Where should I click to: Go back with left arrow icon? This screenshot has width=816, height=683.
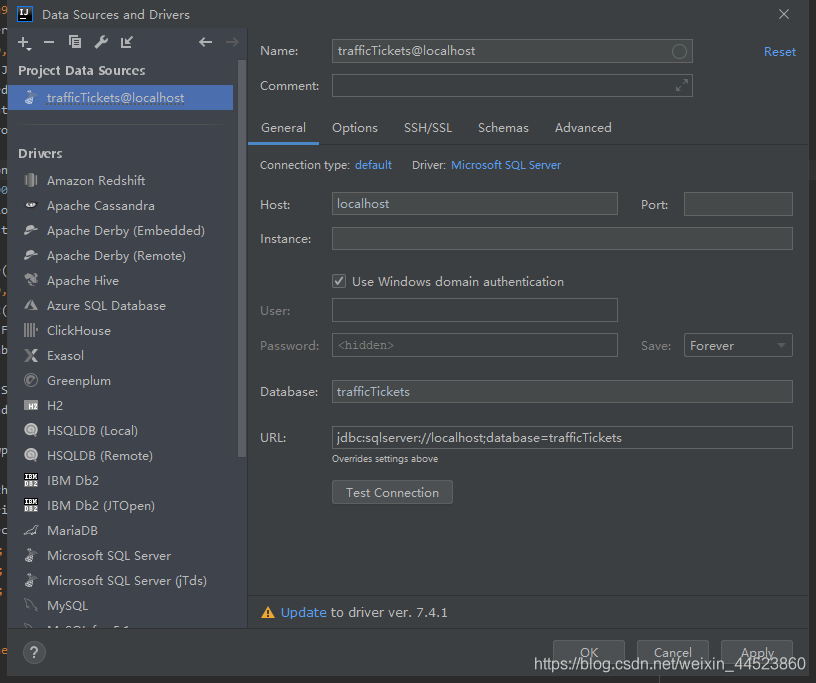(x=206, y=42)
